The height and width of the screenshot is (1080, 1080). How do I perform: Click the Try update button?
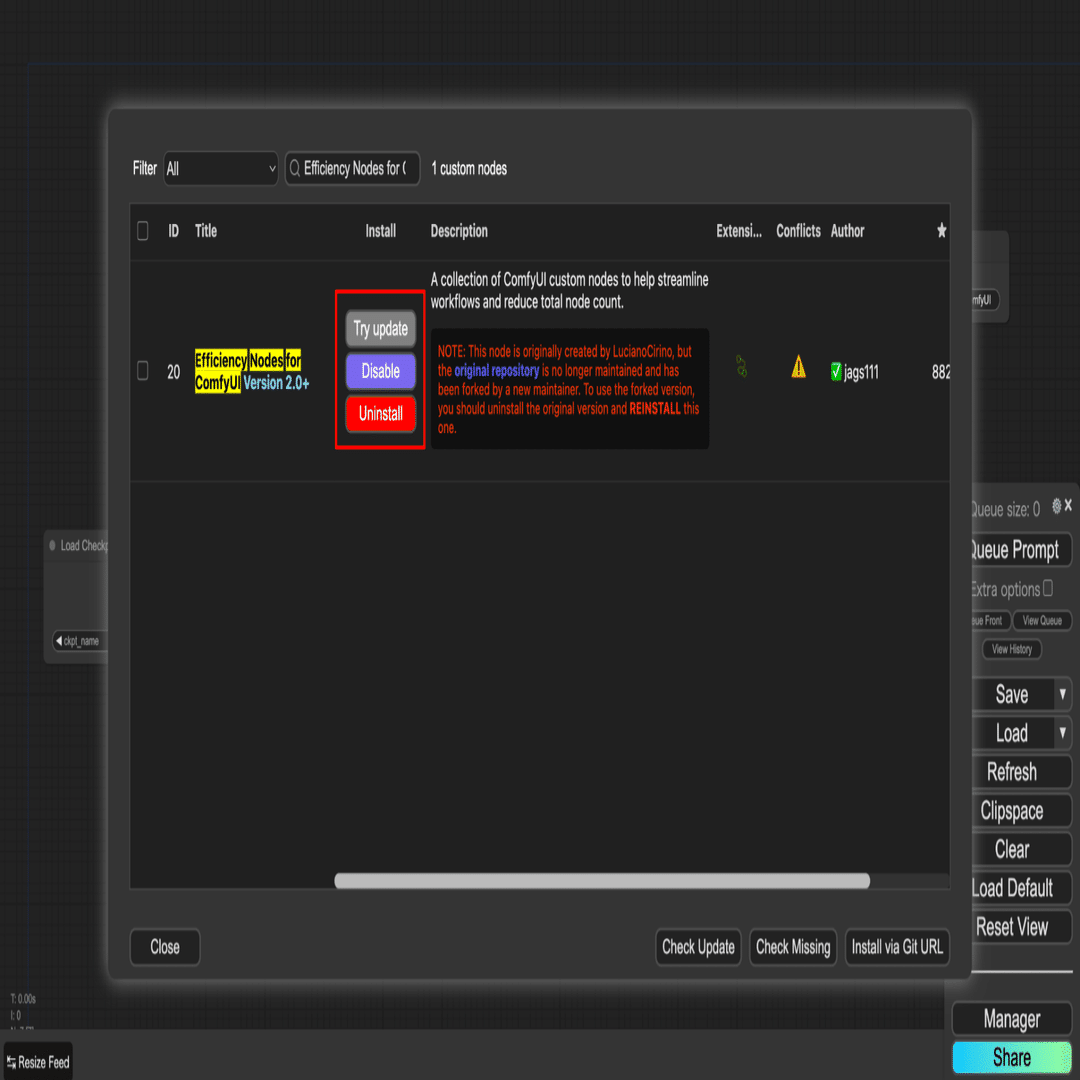(380, 329)
